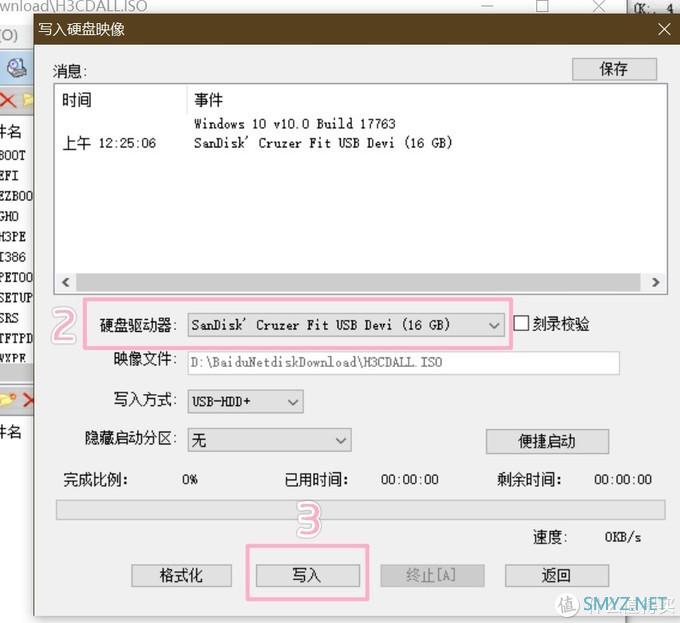Viewport: 680px width, 623px height.
Task: Open the 写入方式 USB-HDD+ dropdown
Action: [x=245, y=401]
